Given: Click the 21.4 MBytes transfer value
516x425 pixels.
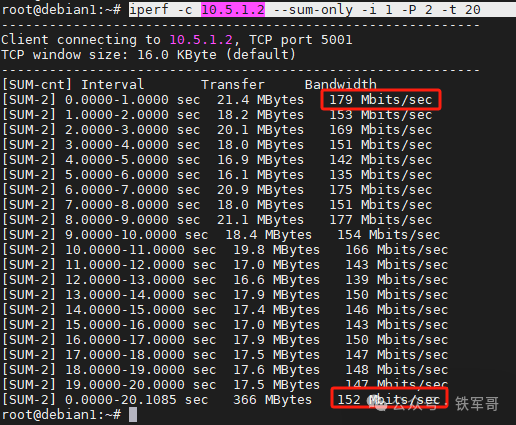Looking at the screenshot, I should tap(260, 100).
